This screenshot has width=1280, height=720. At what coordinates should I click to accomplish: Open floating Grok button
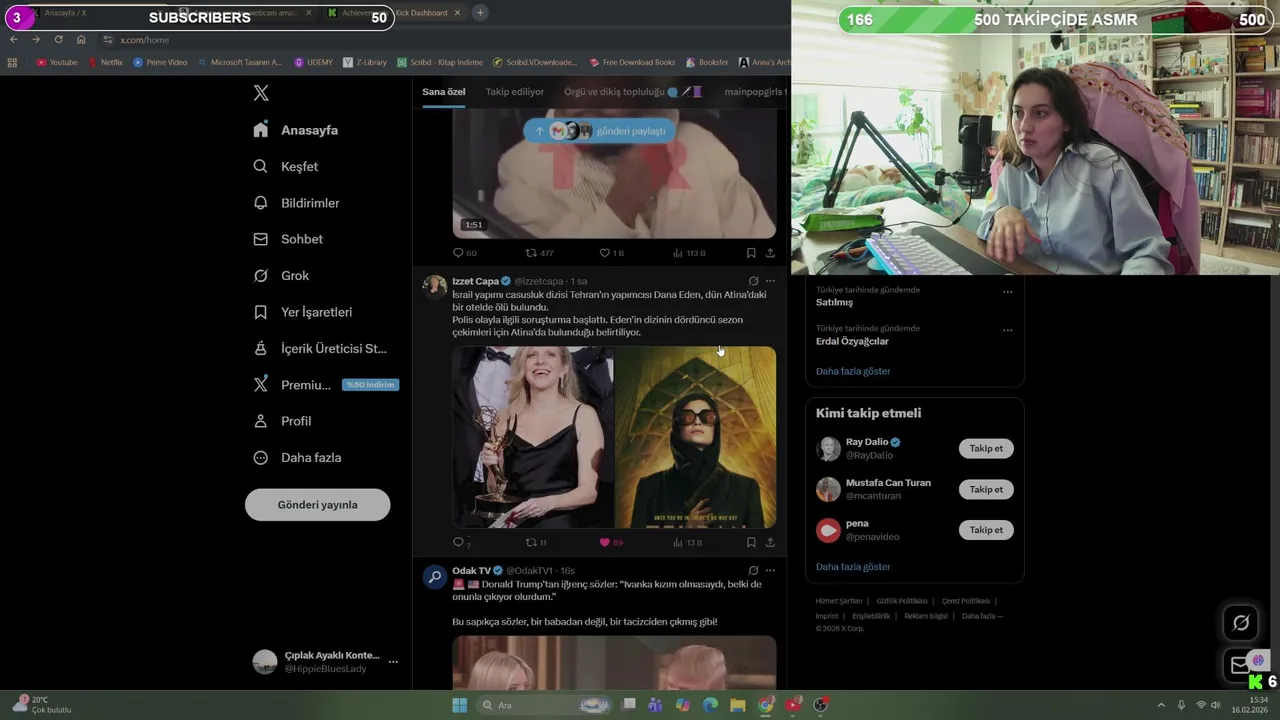1241,623
